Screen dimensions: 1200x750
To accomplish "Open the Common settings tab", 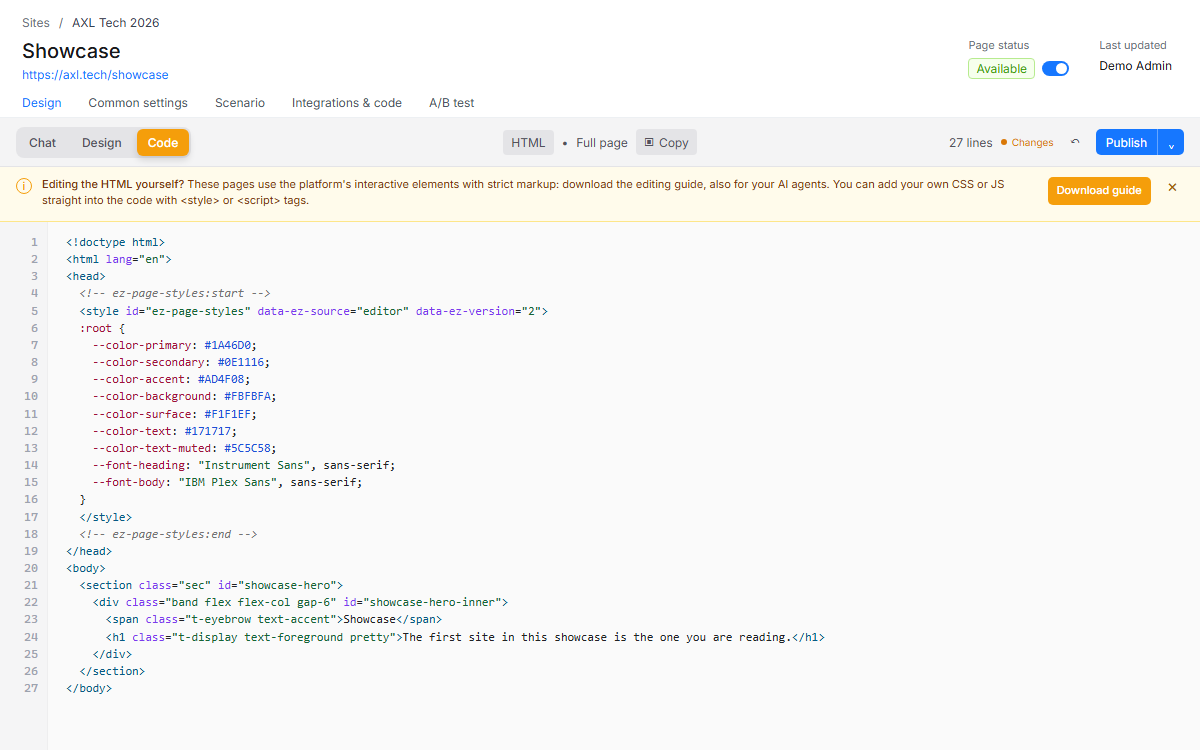I will (138, 103).
